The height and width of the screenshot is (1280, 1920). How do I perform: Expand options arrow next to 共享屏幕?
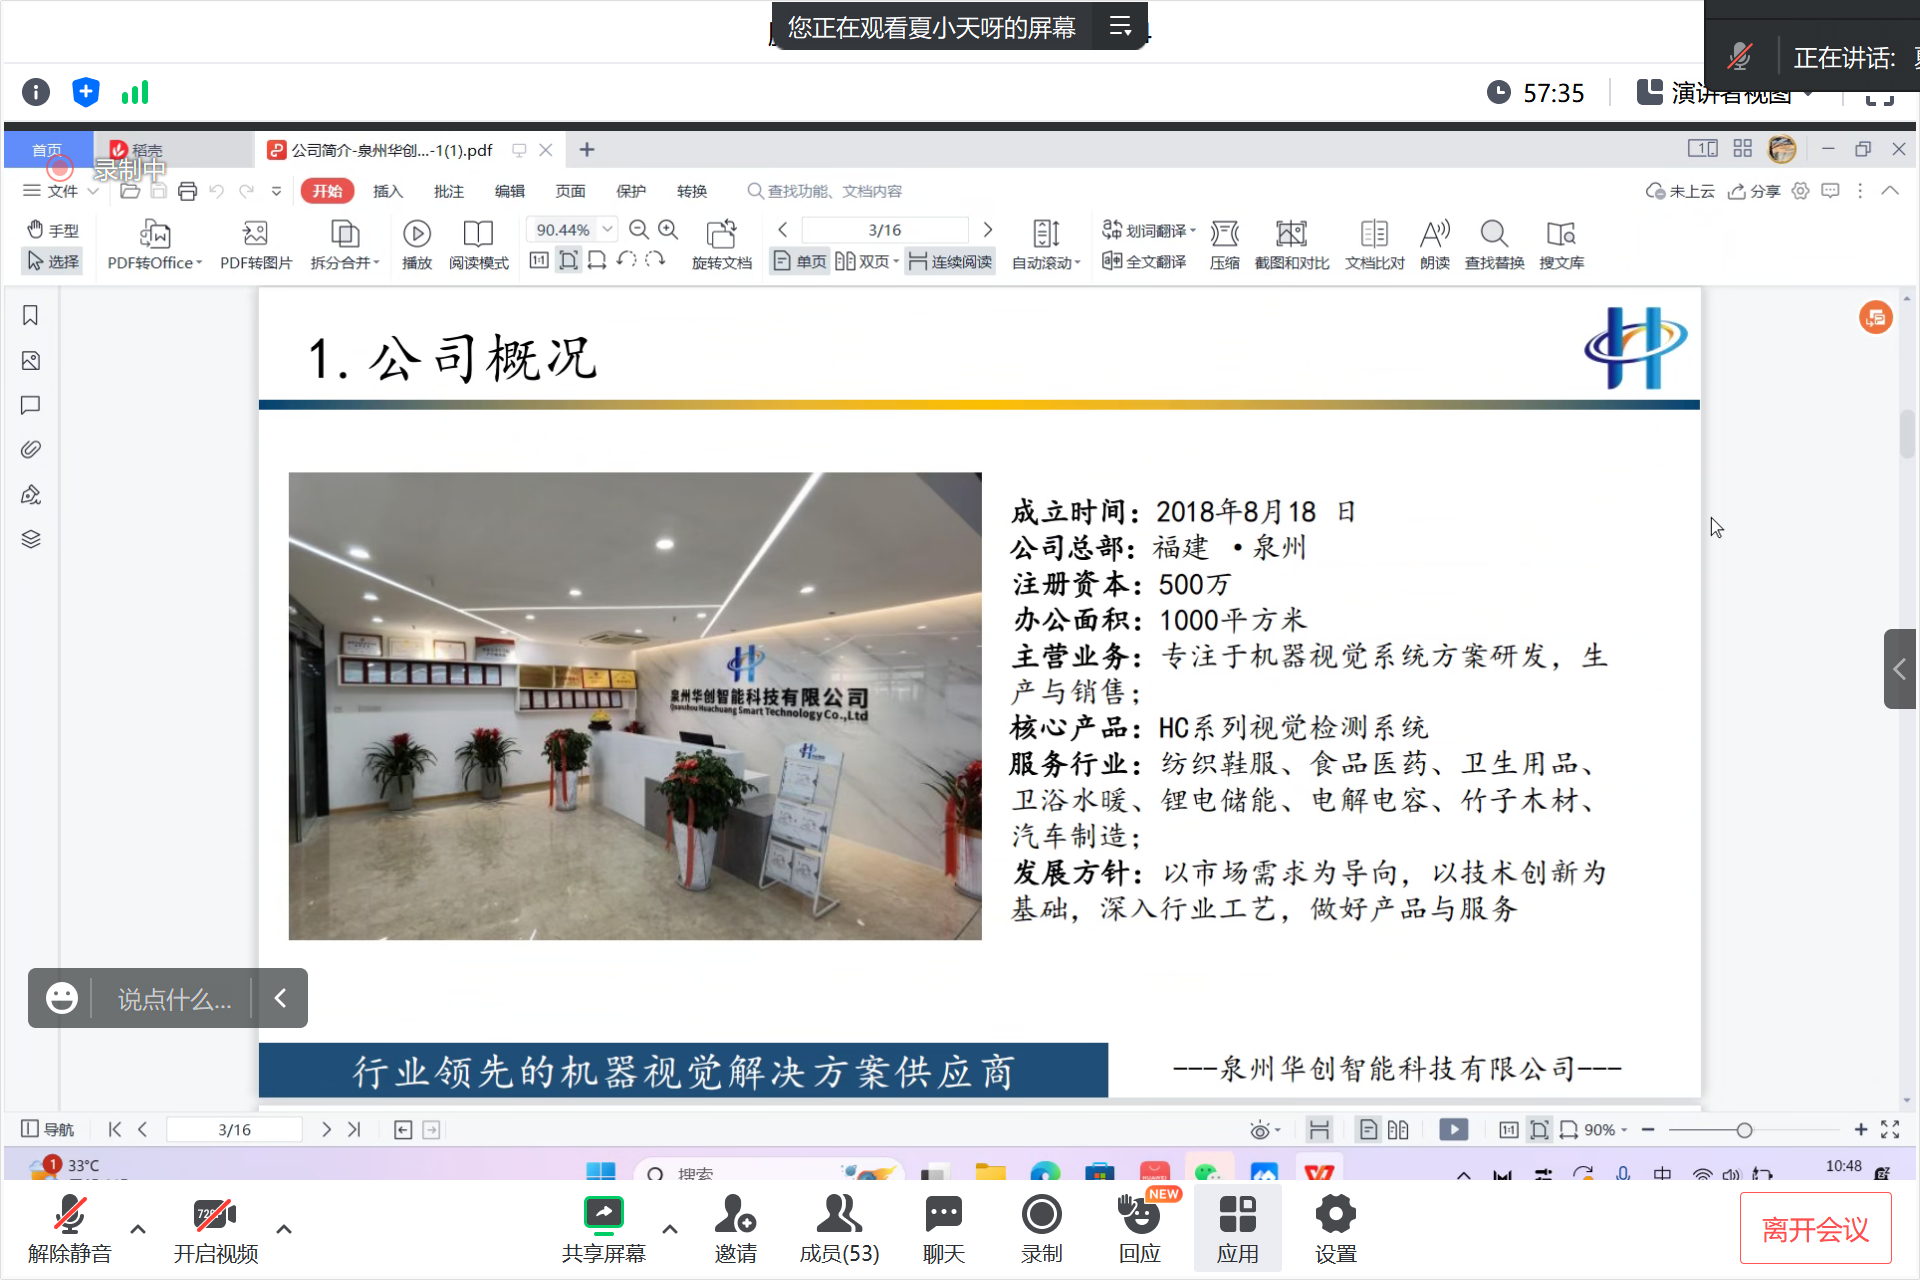[670, 1229]
